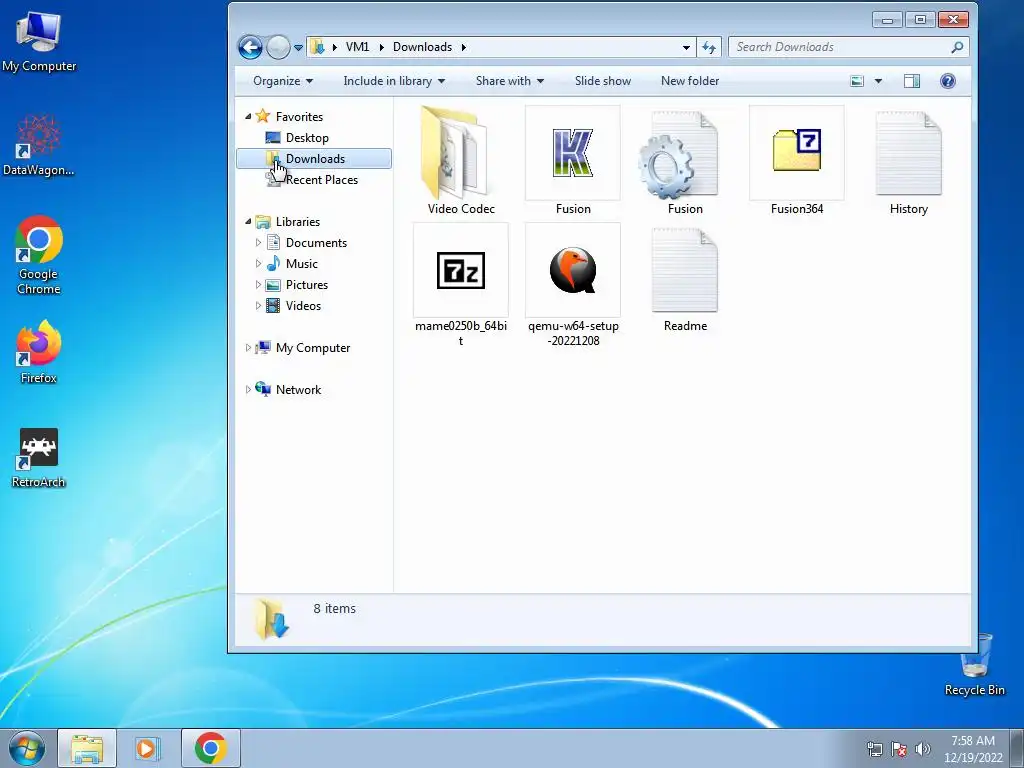Select the History text file
Screen dimensions: 1024x768
coord(908,162)
